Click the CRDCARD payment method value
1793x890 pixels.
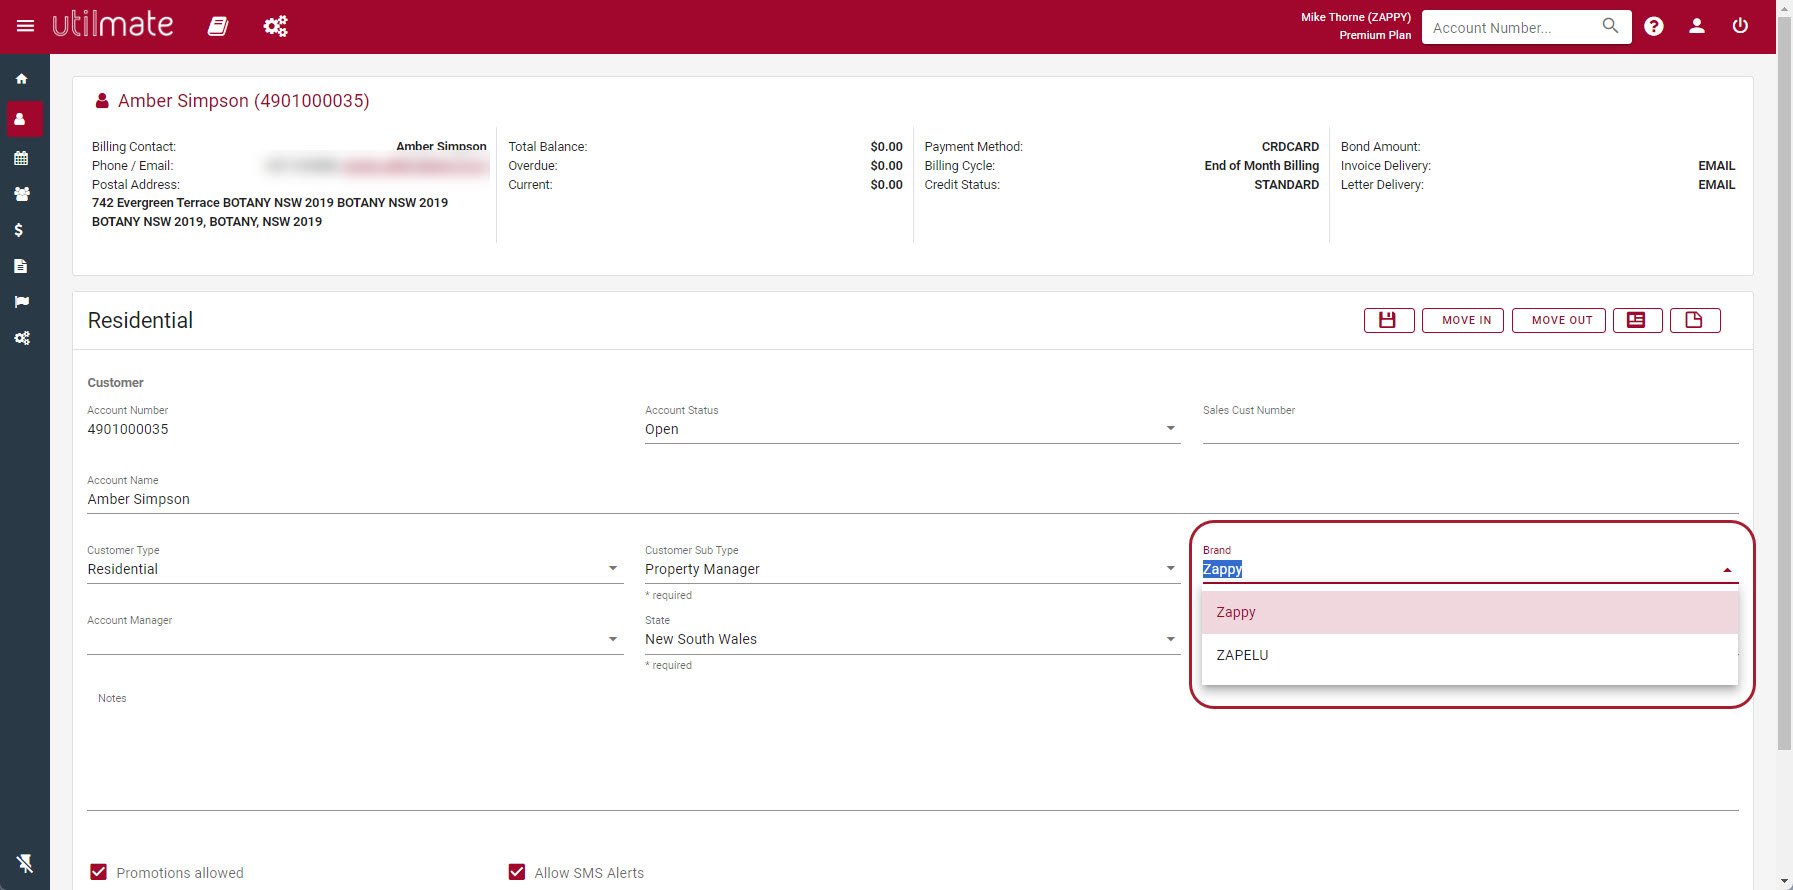click(1290, 147)
